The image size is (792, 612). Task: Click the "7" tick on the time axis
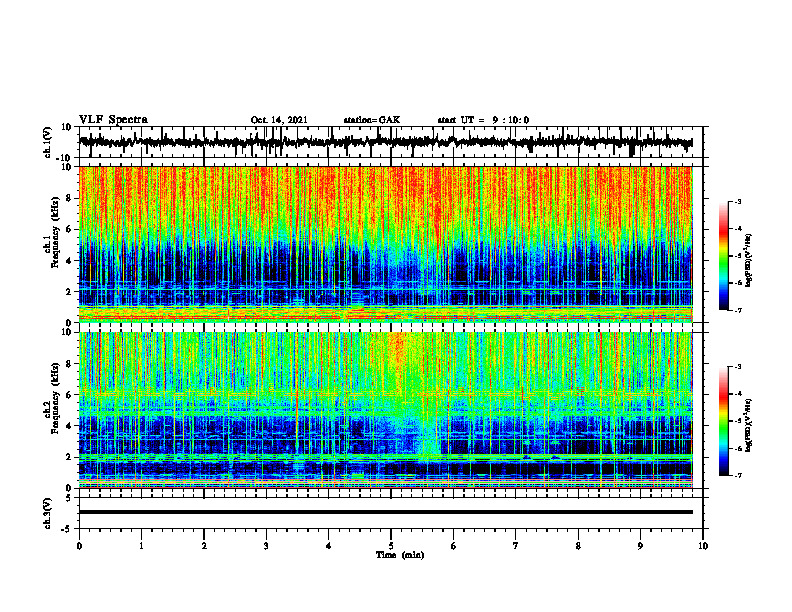coord(516,546)
